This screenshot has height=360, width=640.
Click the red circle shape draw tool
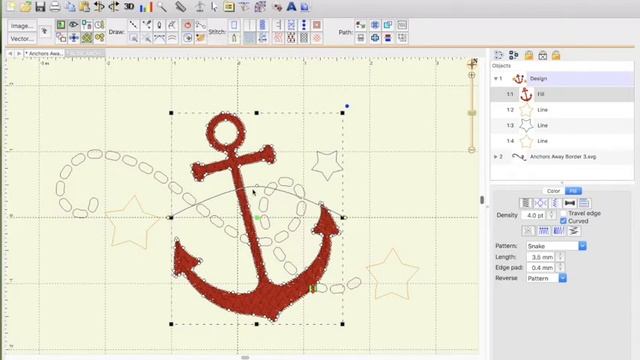click(187, 25)
